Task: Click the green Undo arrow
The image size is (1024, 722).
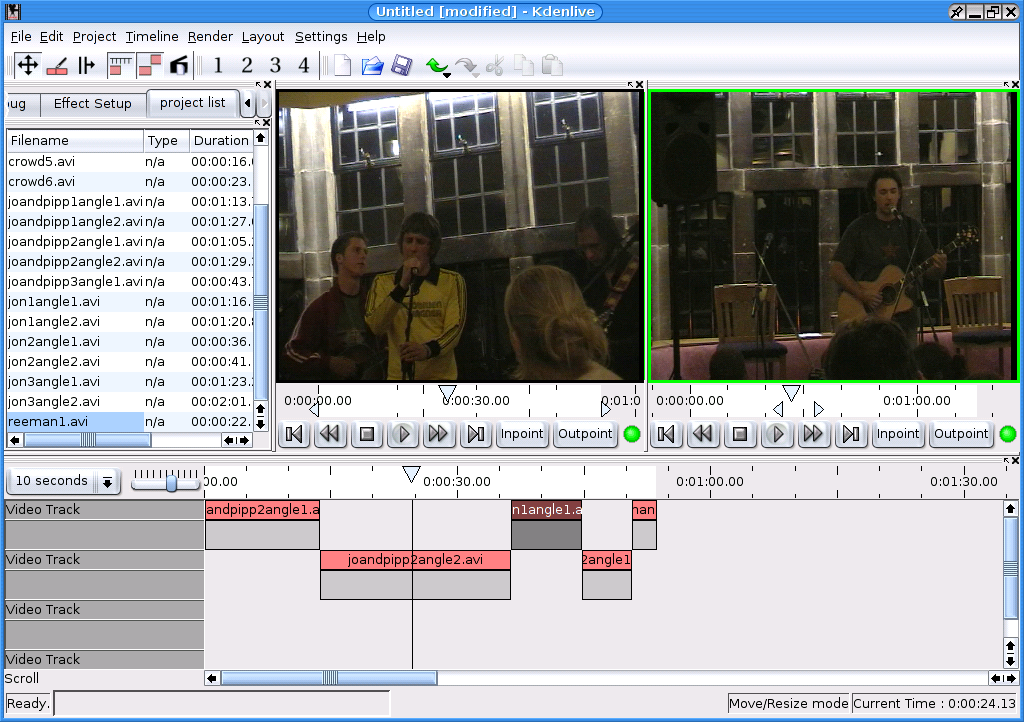Action: [434, 66]
